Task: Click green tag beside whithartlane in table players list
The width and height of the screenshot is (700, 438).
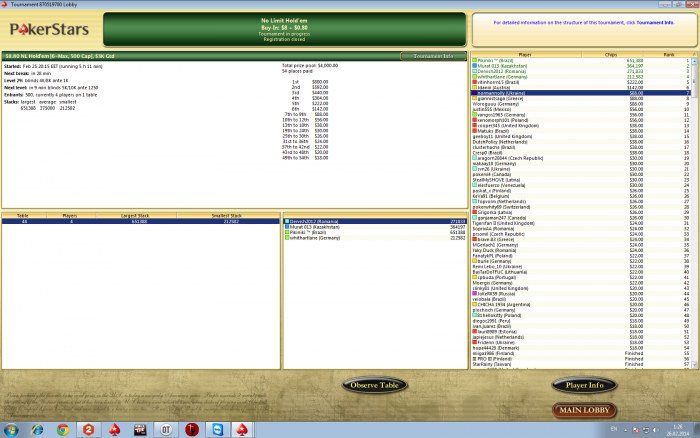Action: click(287, 238)
